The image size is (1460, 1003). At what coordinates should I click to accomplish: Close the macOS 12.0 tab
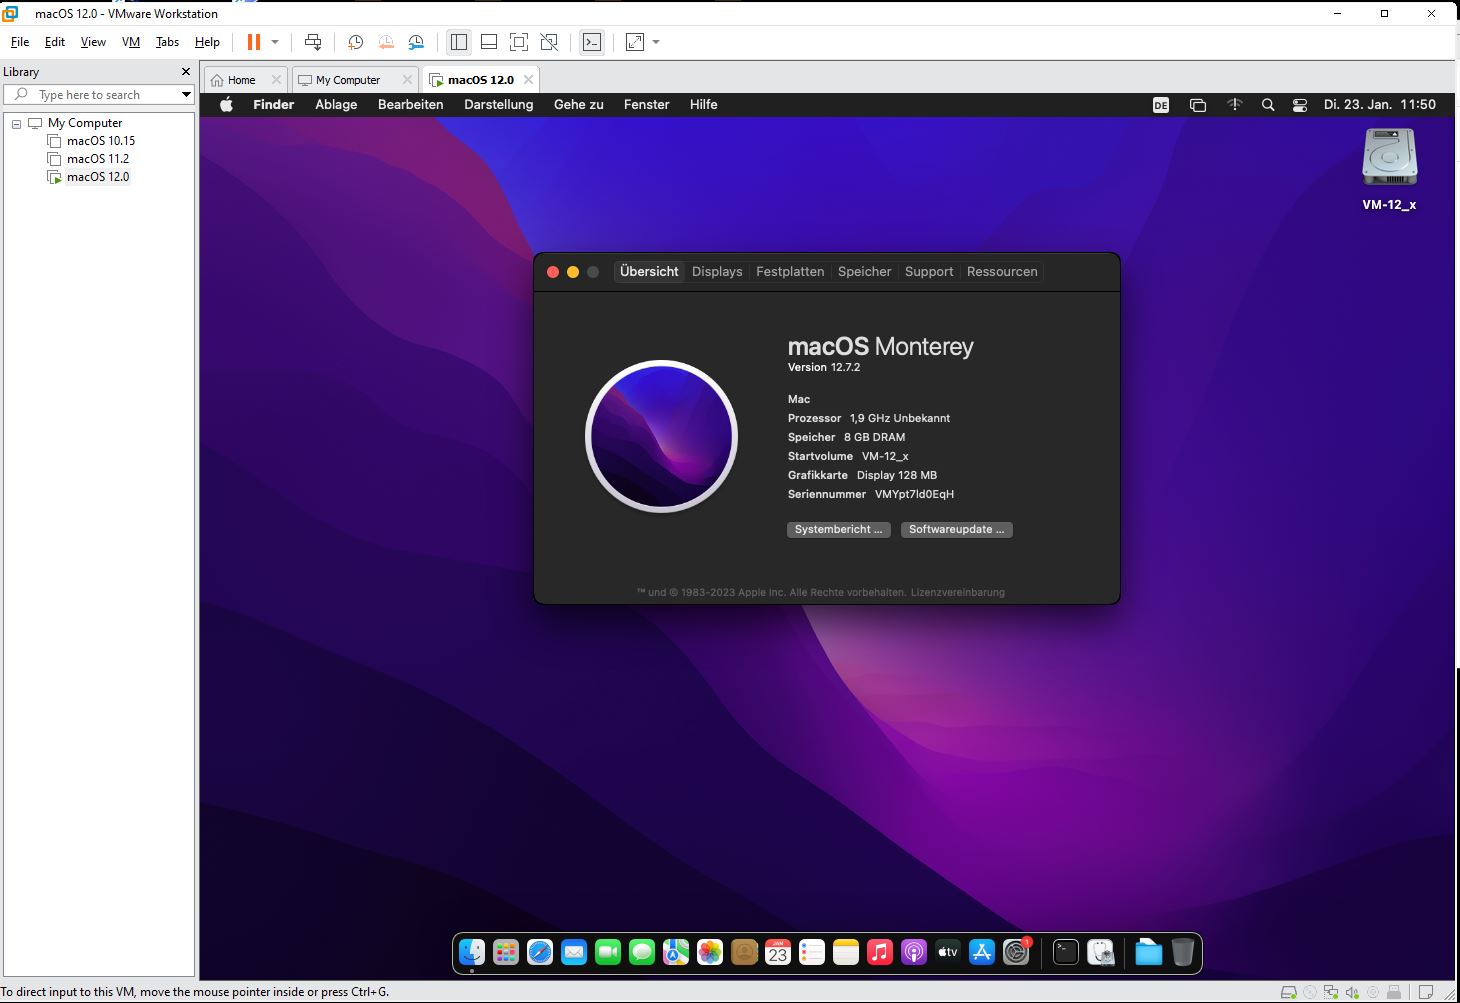point(529,80)
